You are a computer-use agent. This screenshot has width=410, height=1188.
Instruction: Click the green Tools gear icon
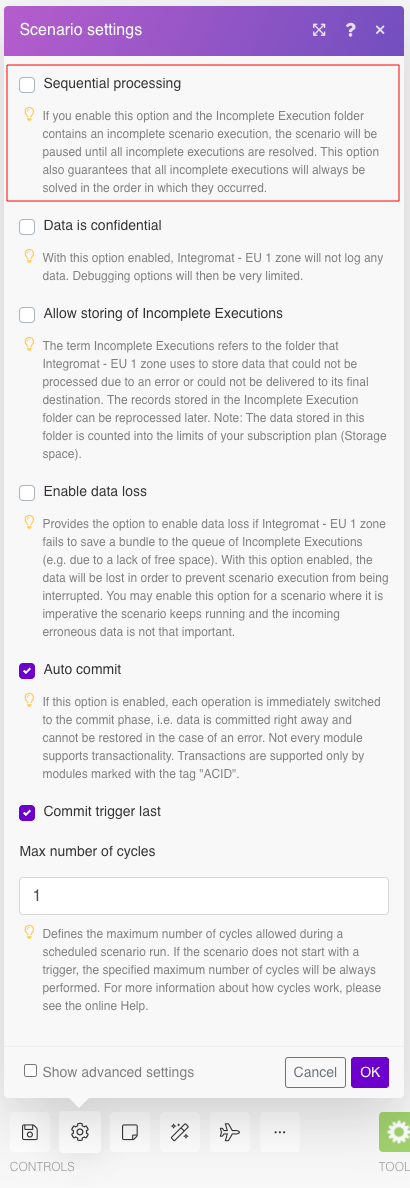[395, 1132]
